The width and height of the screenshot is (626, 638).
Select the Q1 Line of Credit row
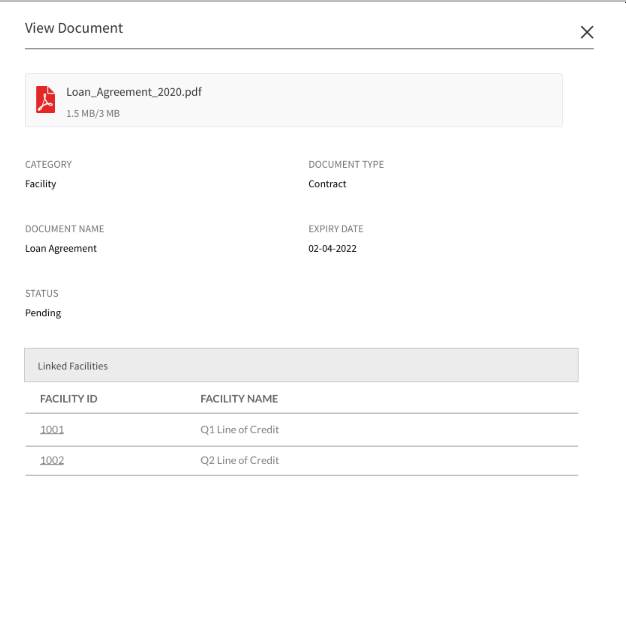[301, 430]
